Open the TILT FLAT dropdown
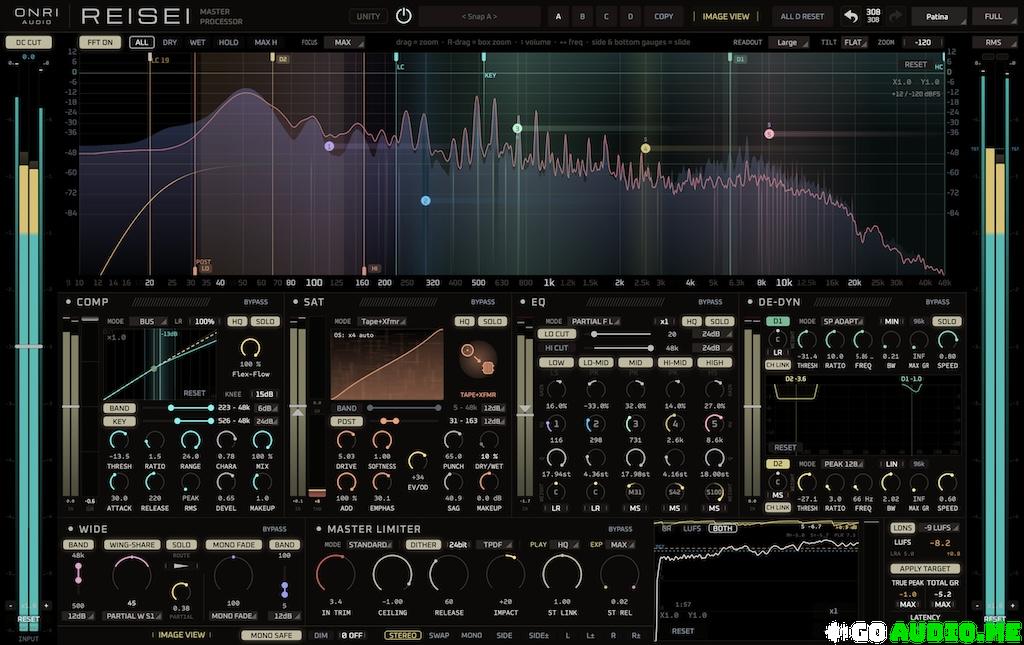This screenshot has width=1024, height=645. coord(854,42)
